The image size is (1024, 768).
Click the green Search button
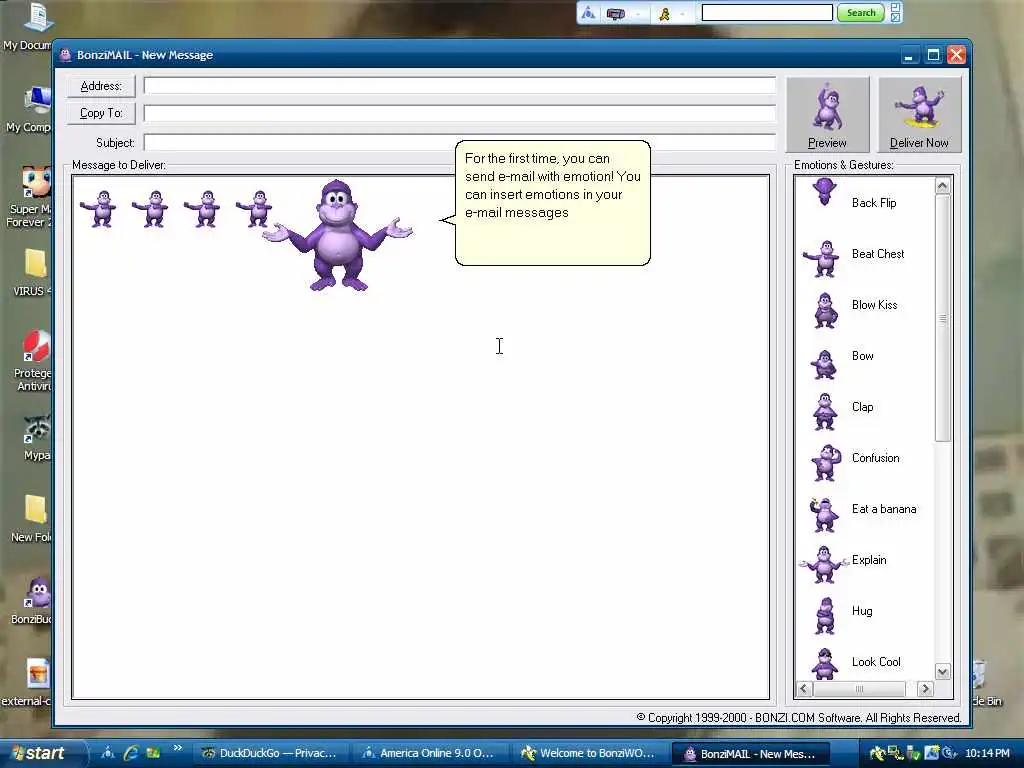pos(861,13)
